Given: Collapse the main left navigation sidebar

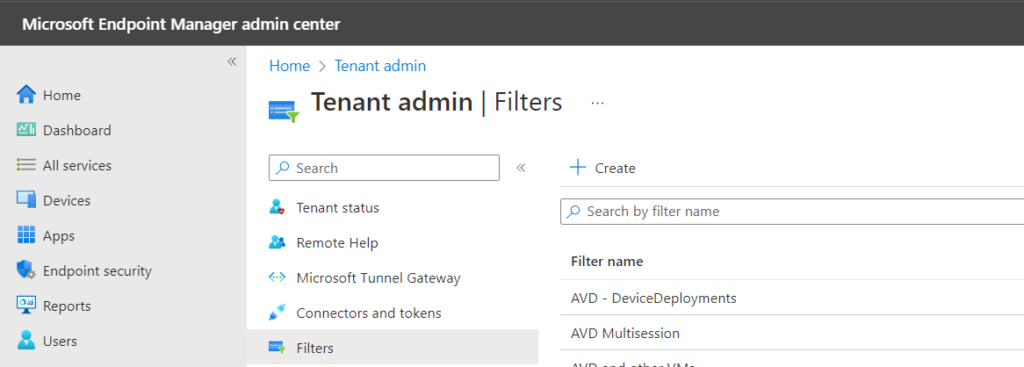Looking at the screenshot, I should click(232, 61).
